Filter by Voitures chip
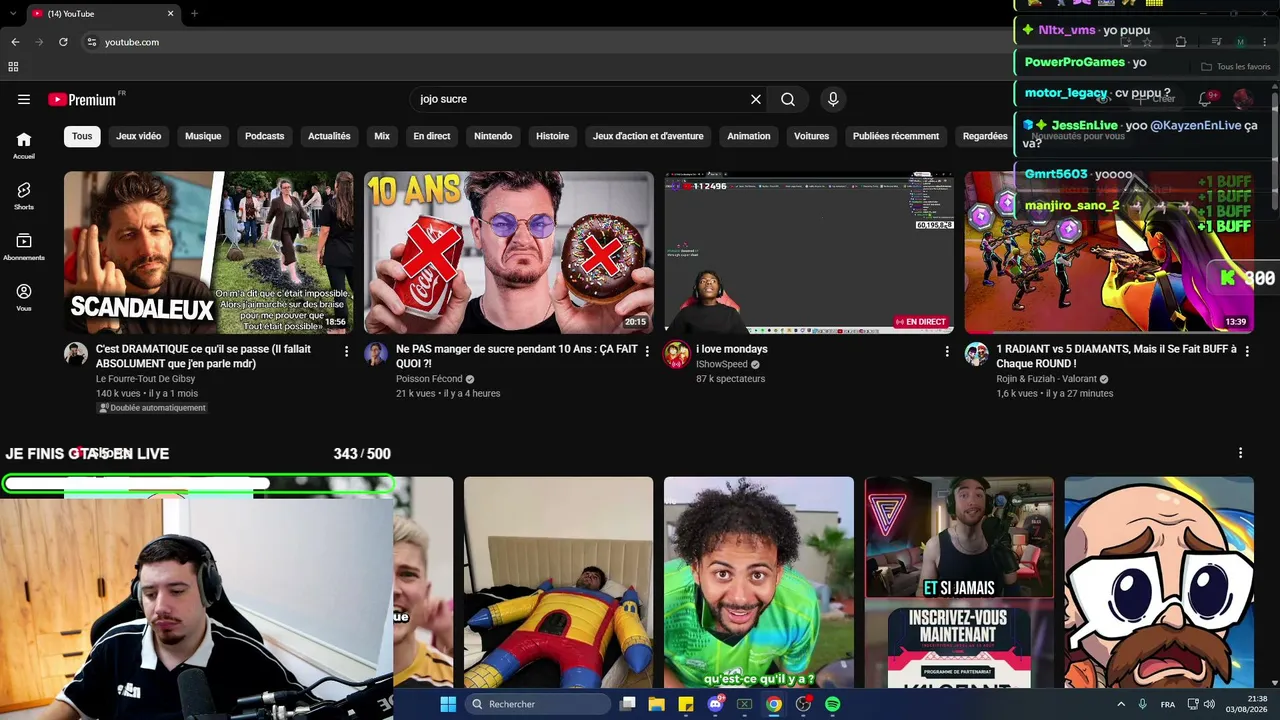This screenshot has width=1280, height=720. [x=811, y=136]
